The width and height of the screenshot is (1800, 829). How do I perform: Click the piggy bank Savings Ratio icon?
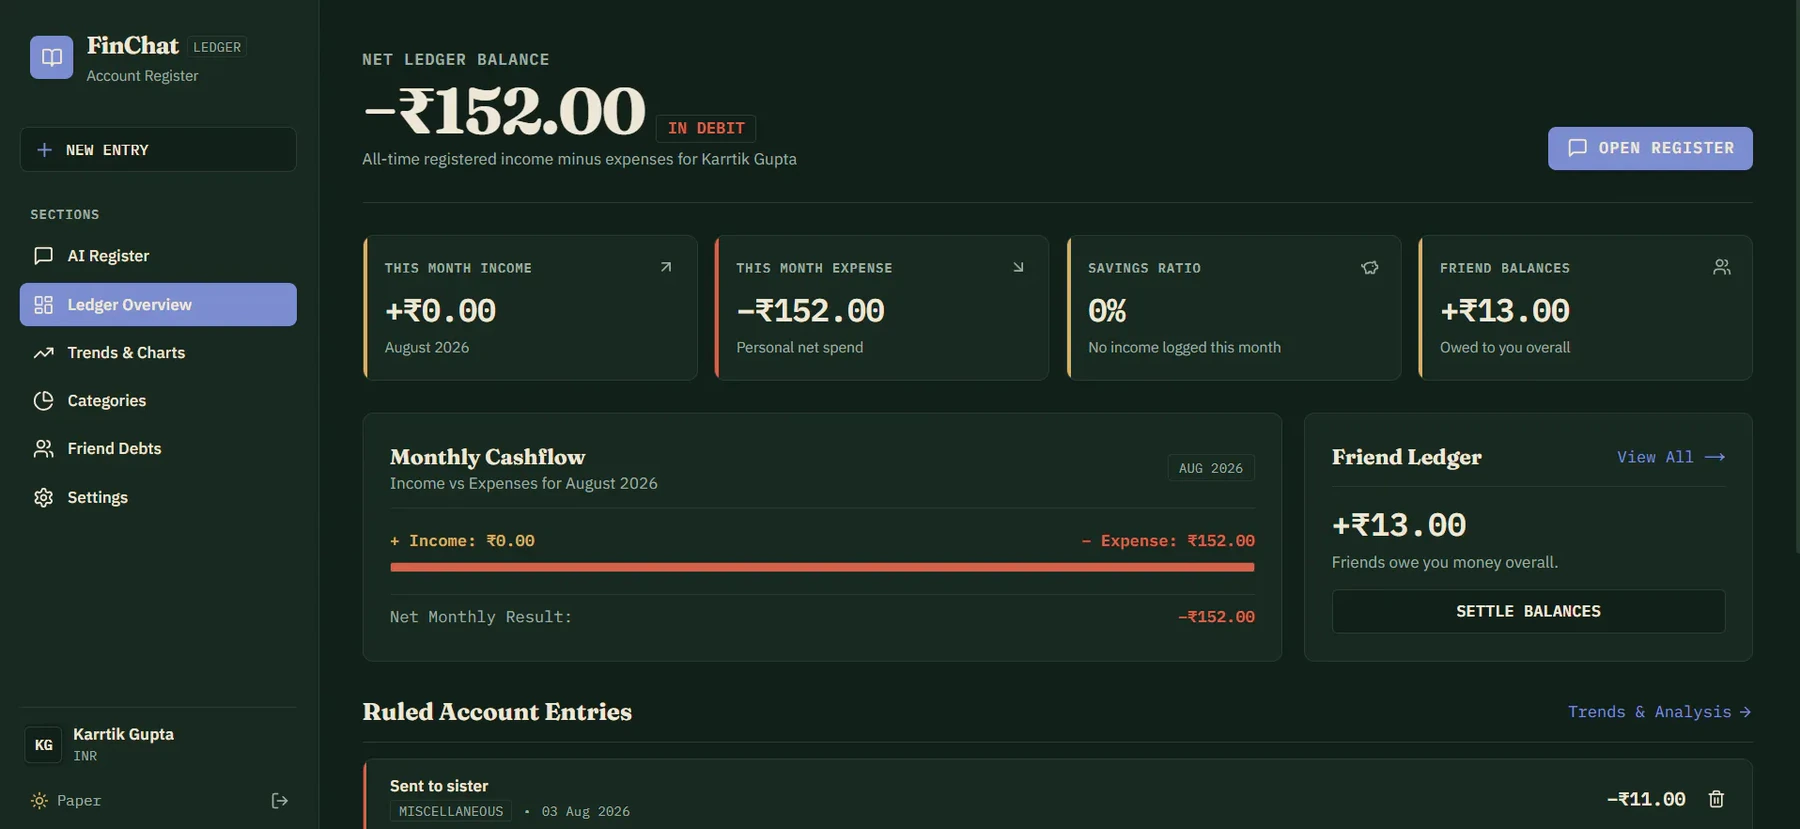pyautogui.click(x=1370, y=267)
